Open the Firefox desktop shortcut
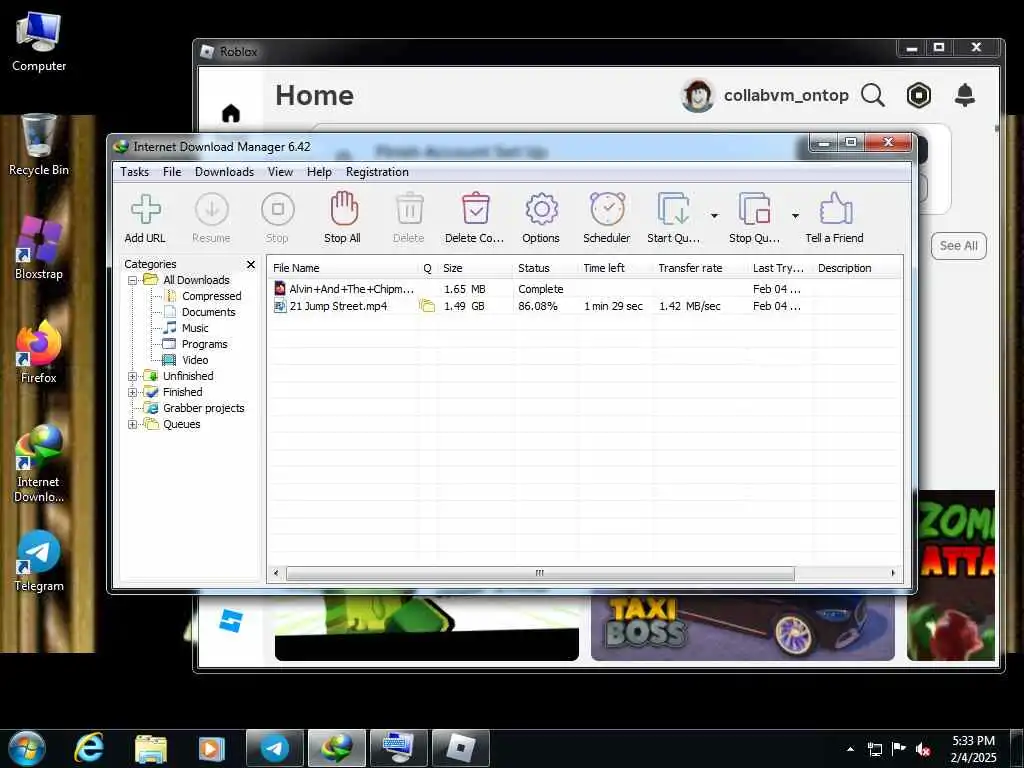 [39, 353]
